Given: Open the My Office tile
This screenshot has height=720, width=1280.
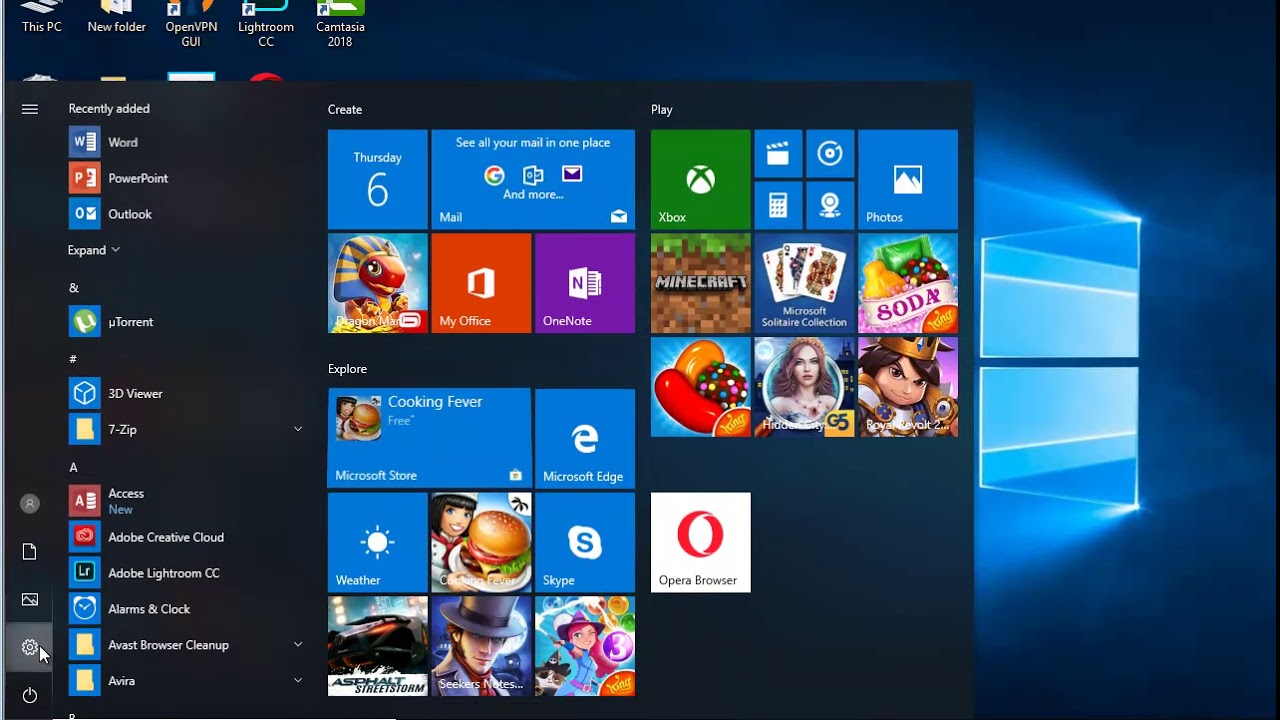Looking at the screenshot, I should (481, 283).
